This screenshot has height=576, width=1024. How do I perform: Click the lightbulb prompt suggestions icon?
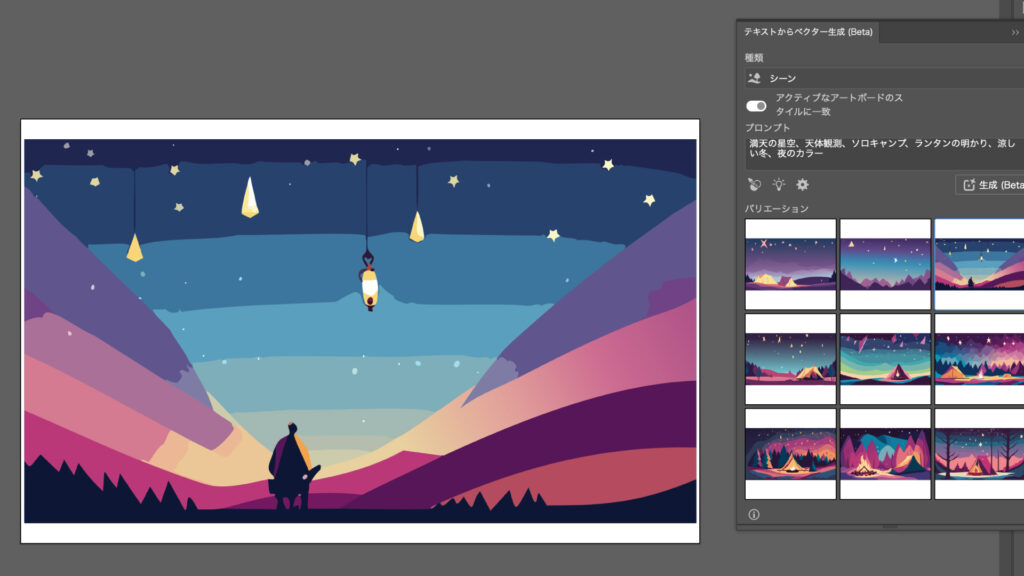[x=778, y=185]
